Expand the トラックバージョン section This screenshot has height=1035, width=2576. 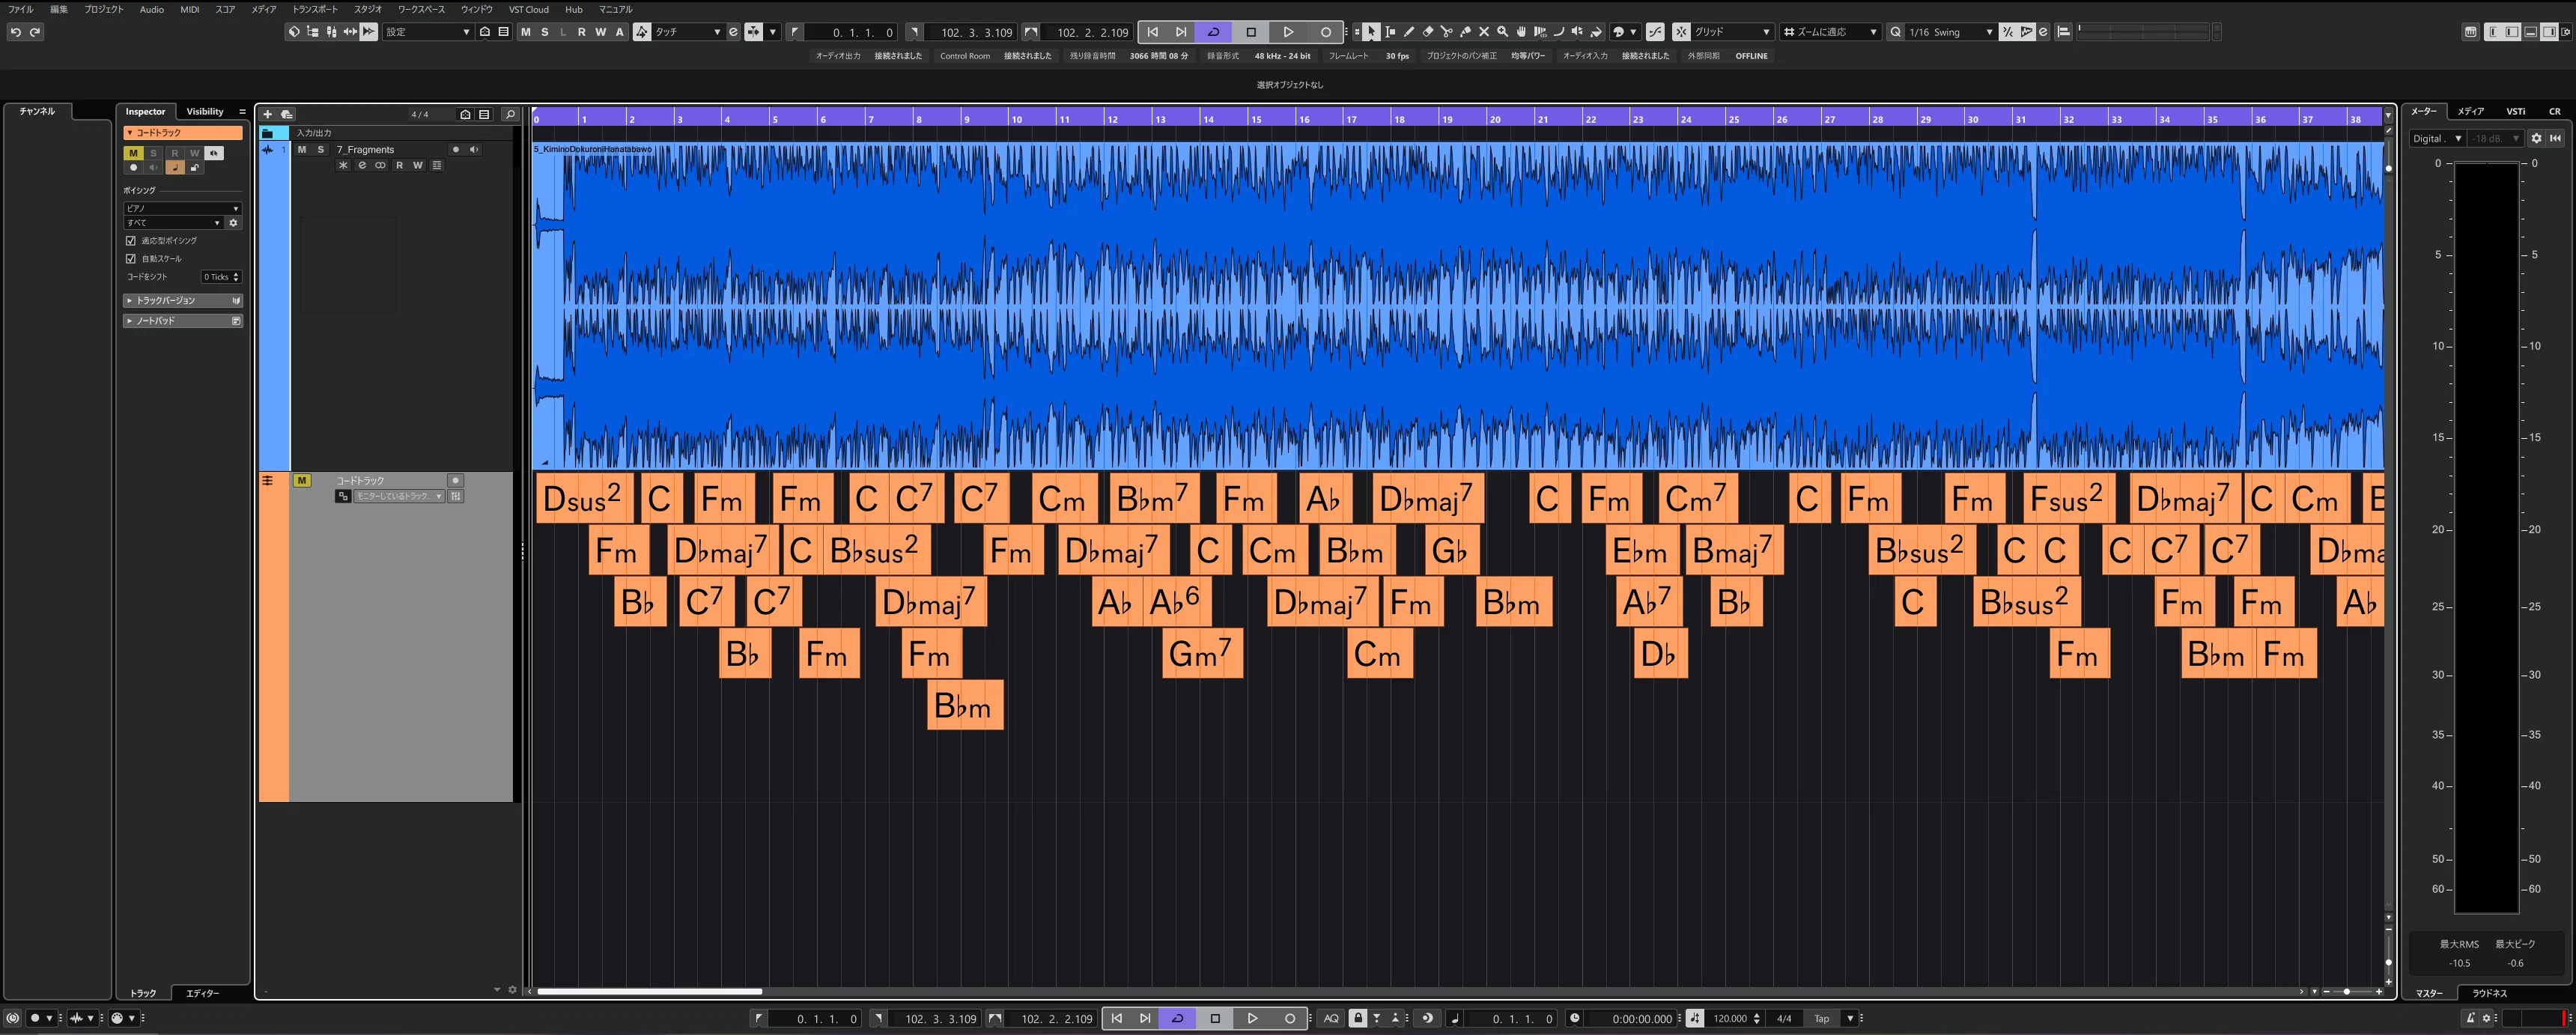[183, 300]
